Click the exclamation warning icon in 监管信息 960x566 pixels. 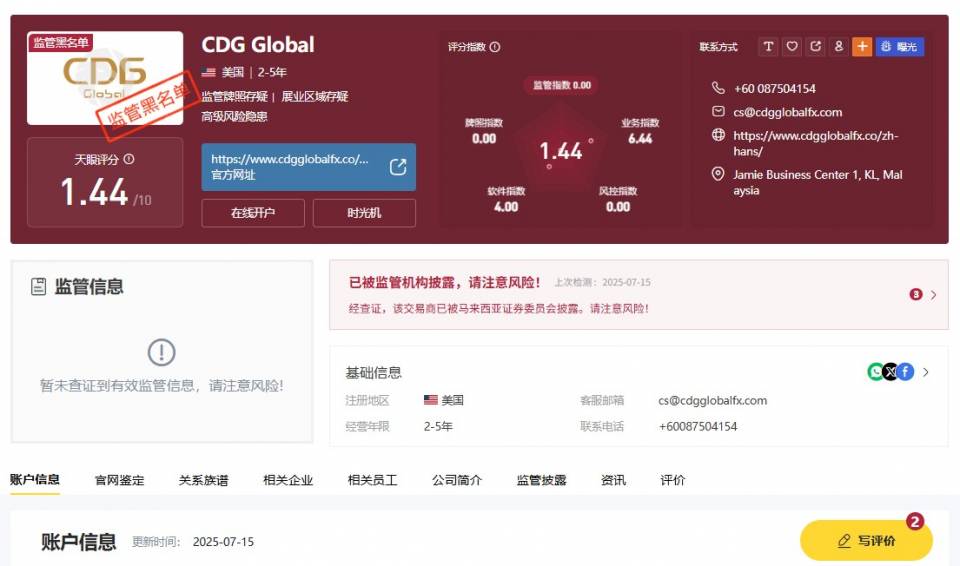tap(162, 352)
